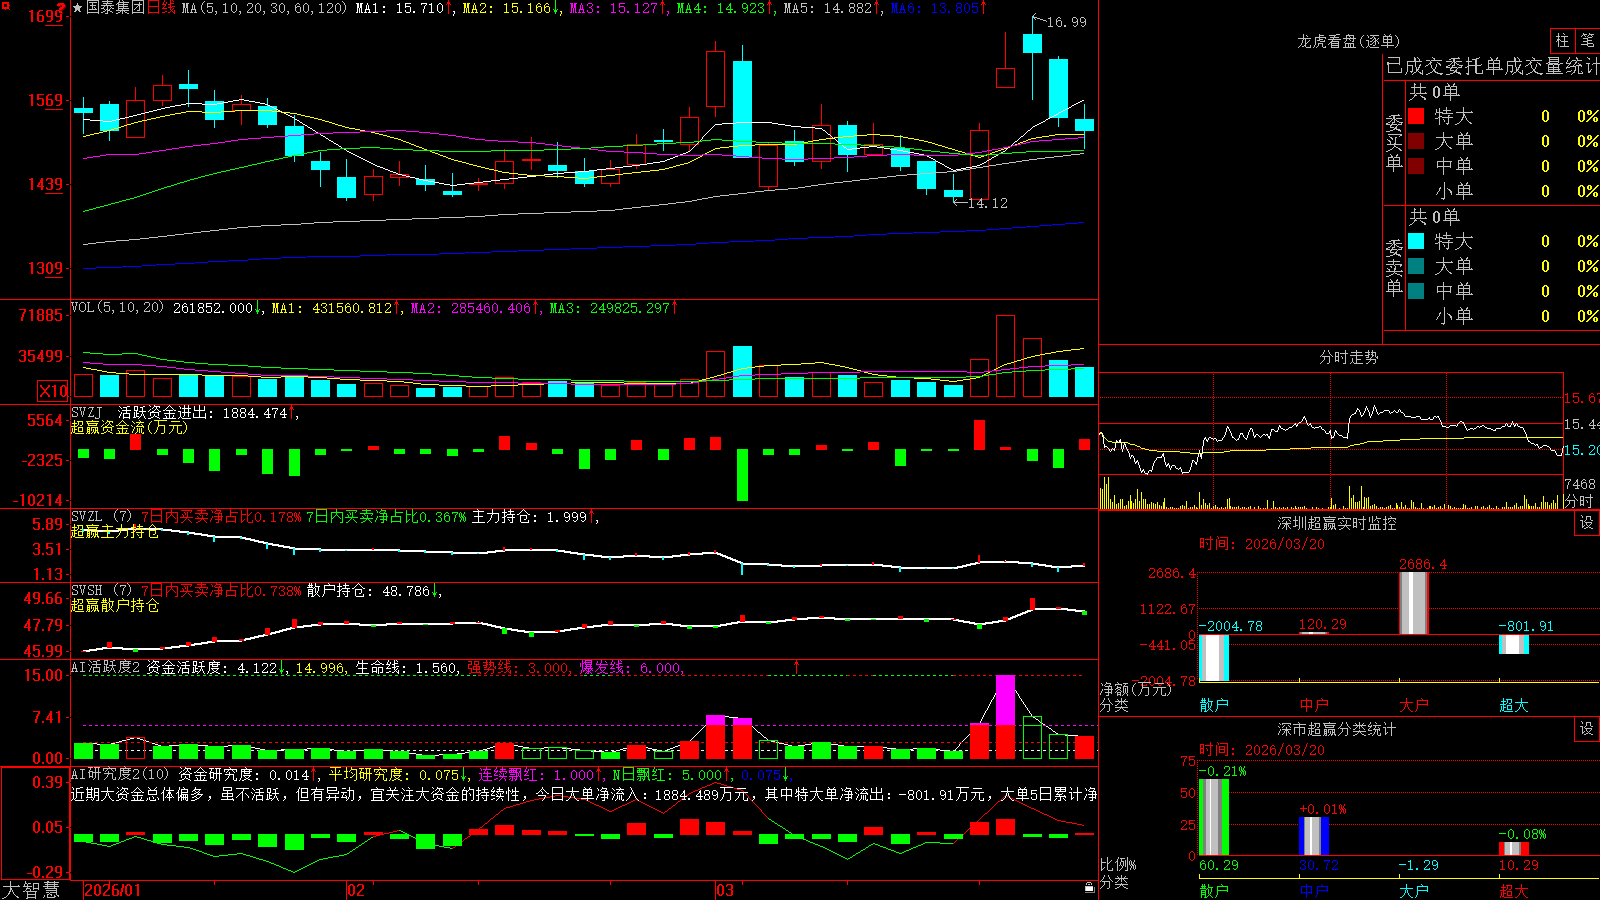Viewport: 1600px width, 900px height.
Task: Click the 03 month marker on the time axis
Action: [725, 890]
